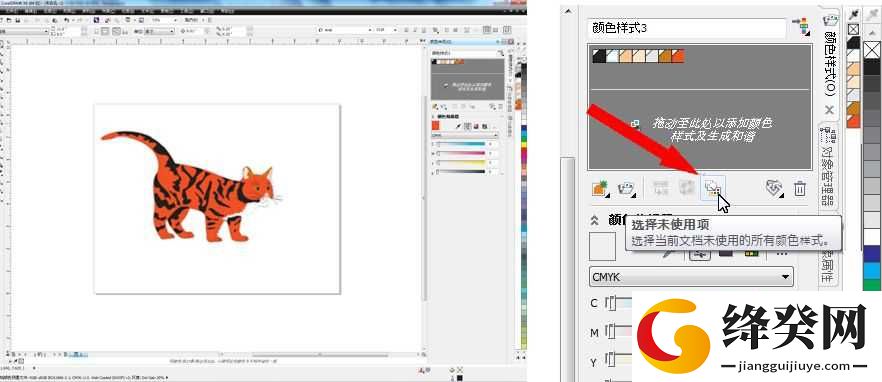The height and width of the screenshot is (382, 882).
Task: Collapse the color editor double-chevron expander
Action: (x=595, y=221)
